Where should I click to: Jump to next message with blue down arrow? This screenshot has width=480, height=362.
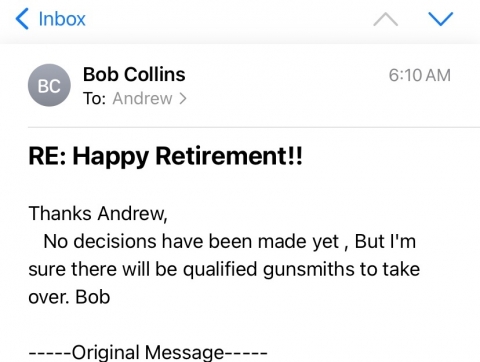pyautogui.click(x=441, y=19)
